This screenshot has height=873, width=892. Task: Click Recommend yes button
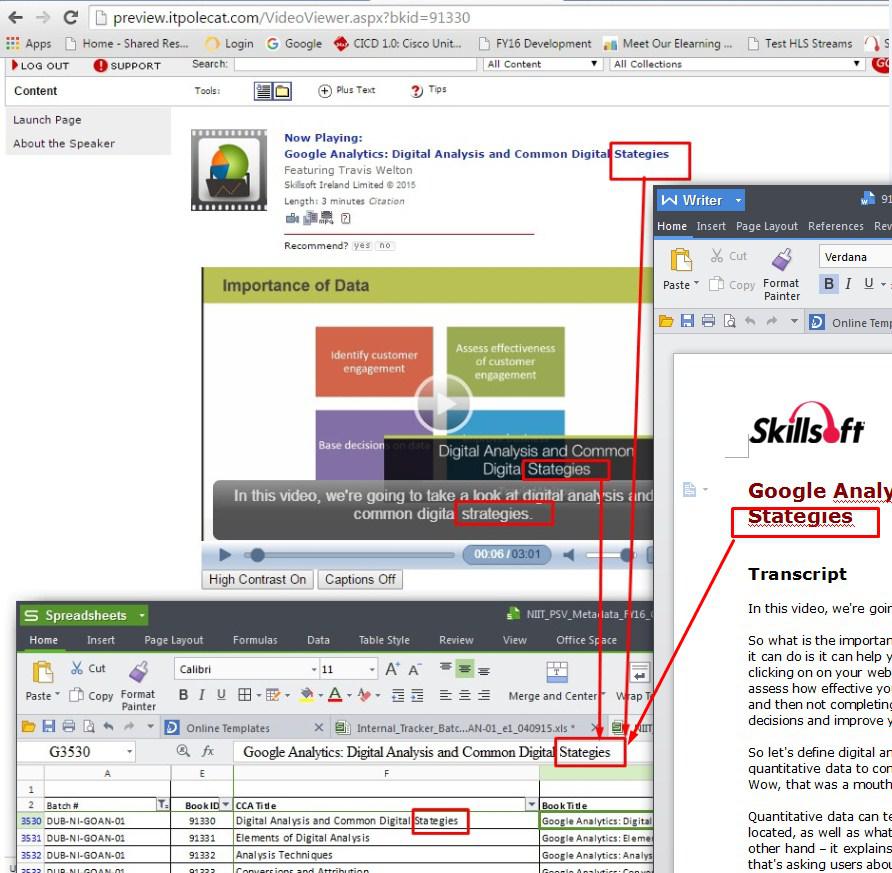(361, 246)
